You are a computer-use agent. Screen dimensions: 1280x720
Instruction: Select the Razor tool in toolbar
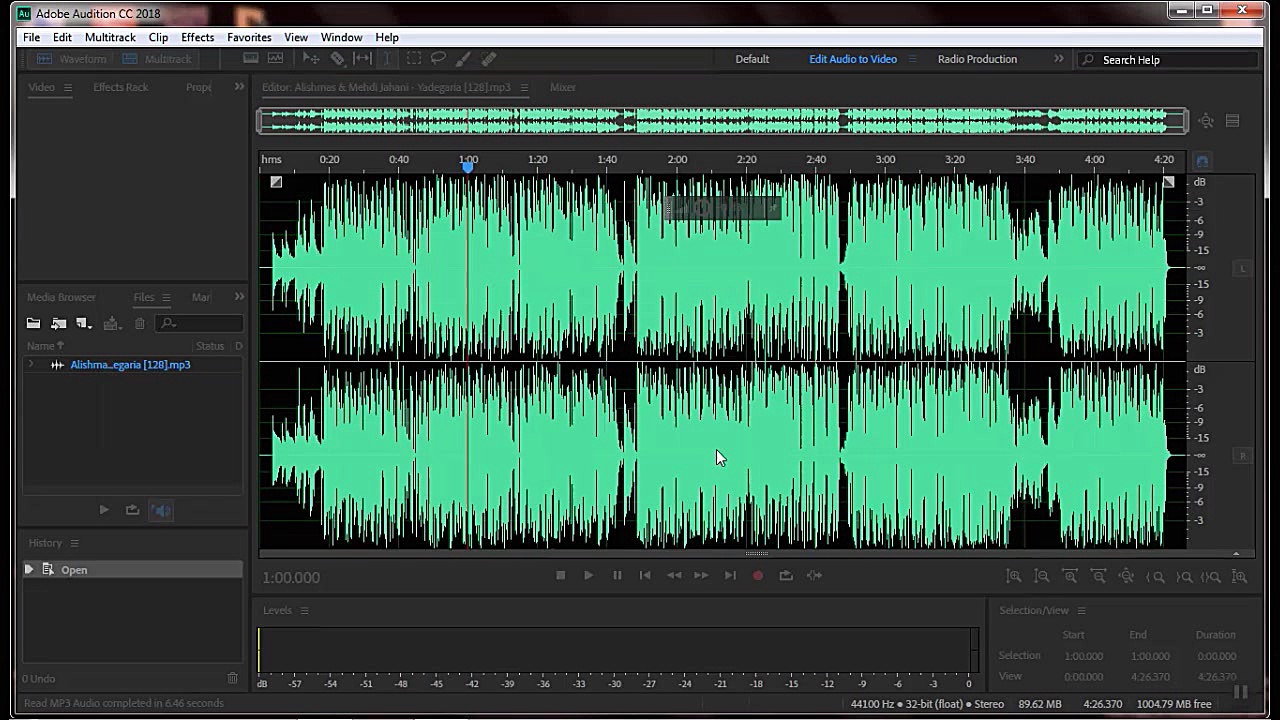pos(338,59)
